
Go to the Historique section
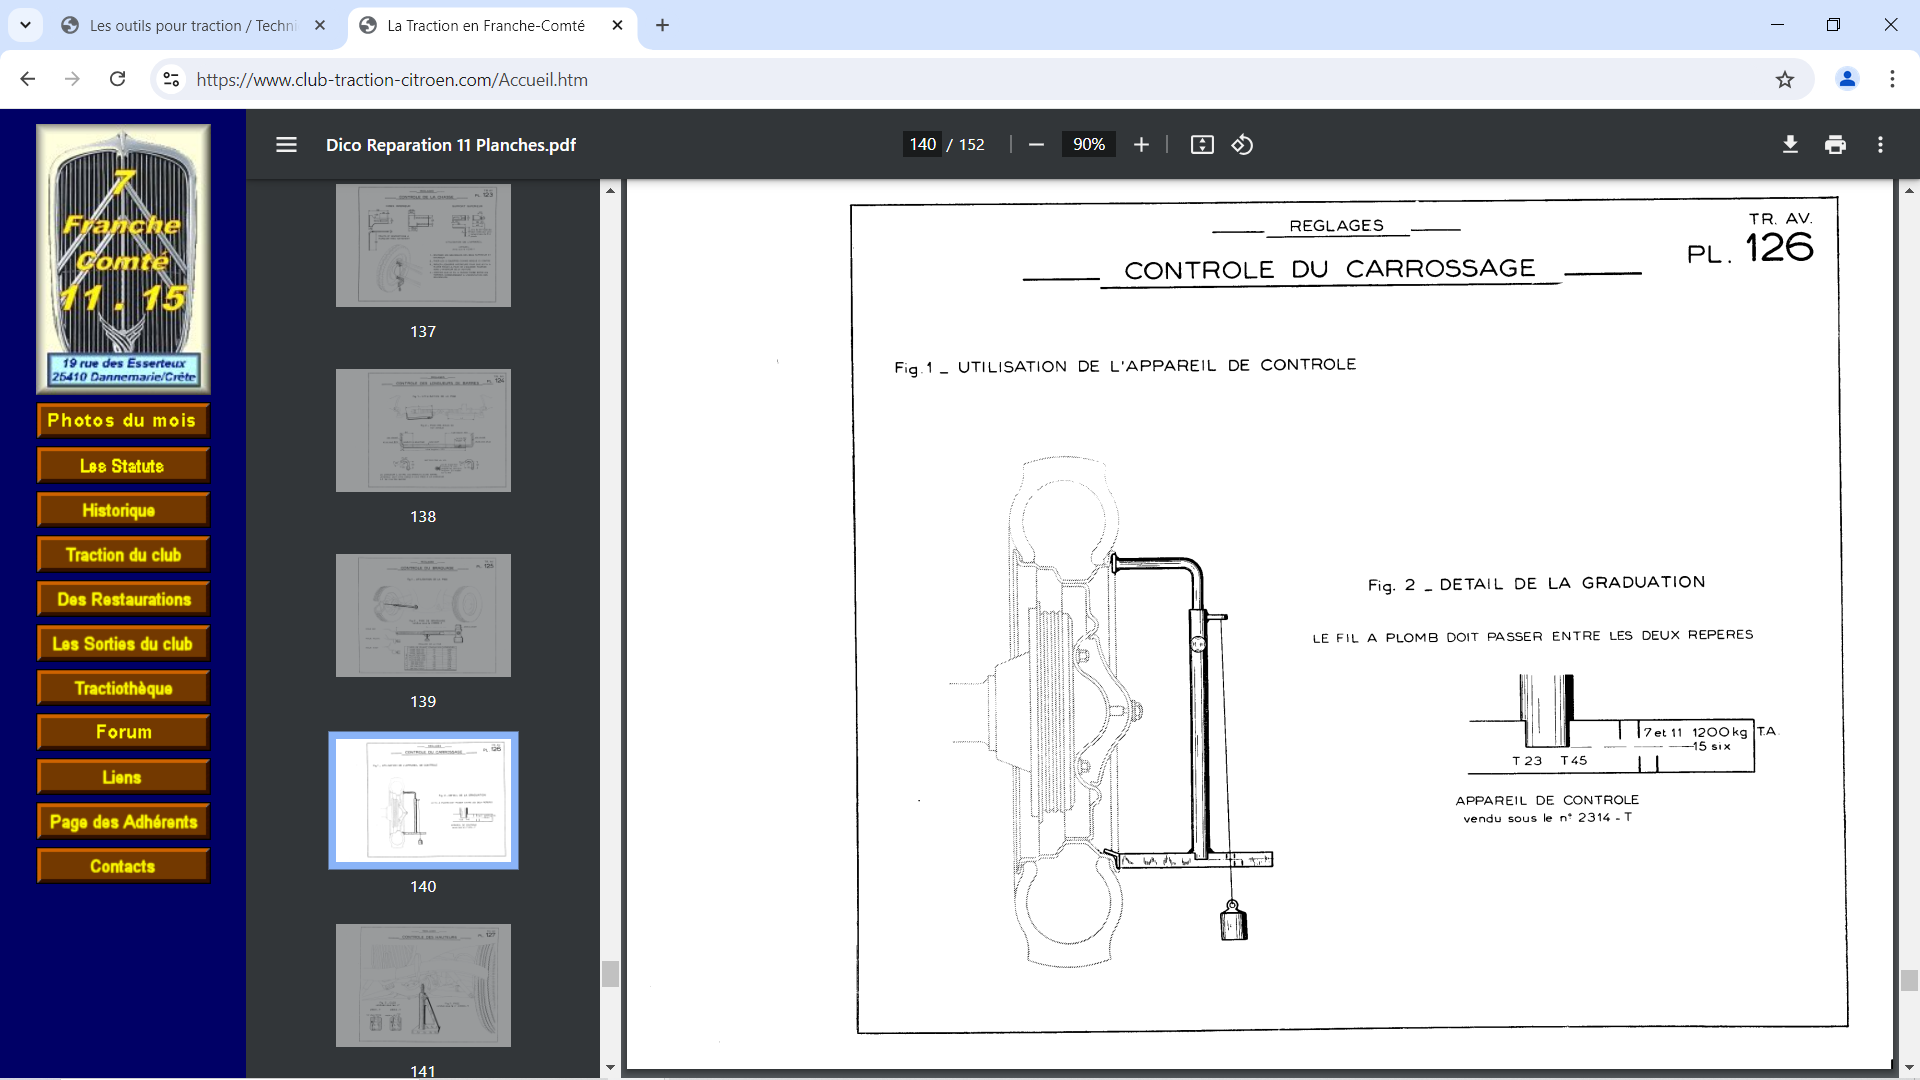(123, 510)
